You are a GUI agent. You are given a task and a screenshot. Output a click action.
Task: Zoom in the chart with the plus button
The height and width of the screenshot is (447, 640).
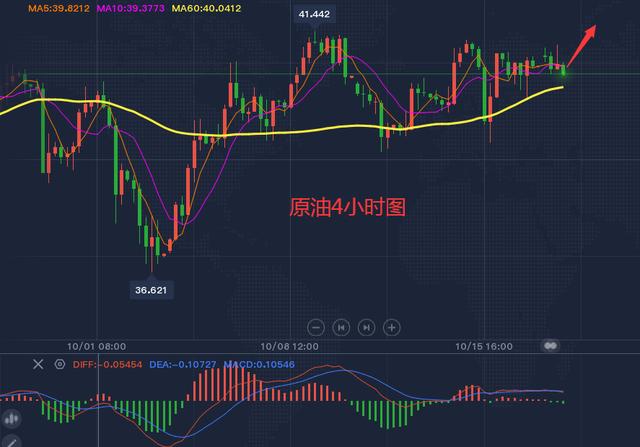391,327
